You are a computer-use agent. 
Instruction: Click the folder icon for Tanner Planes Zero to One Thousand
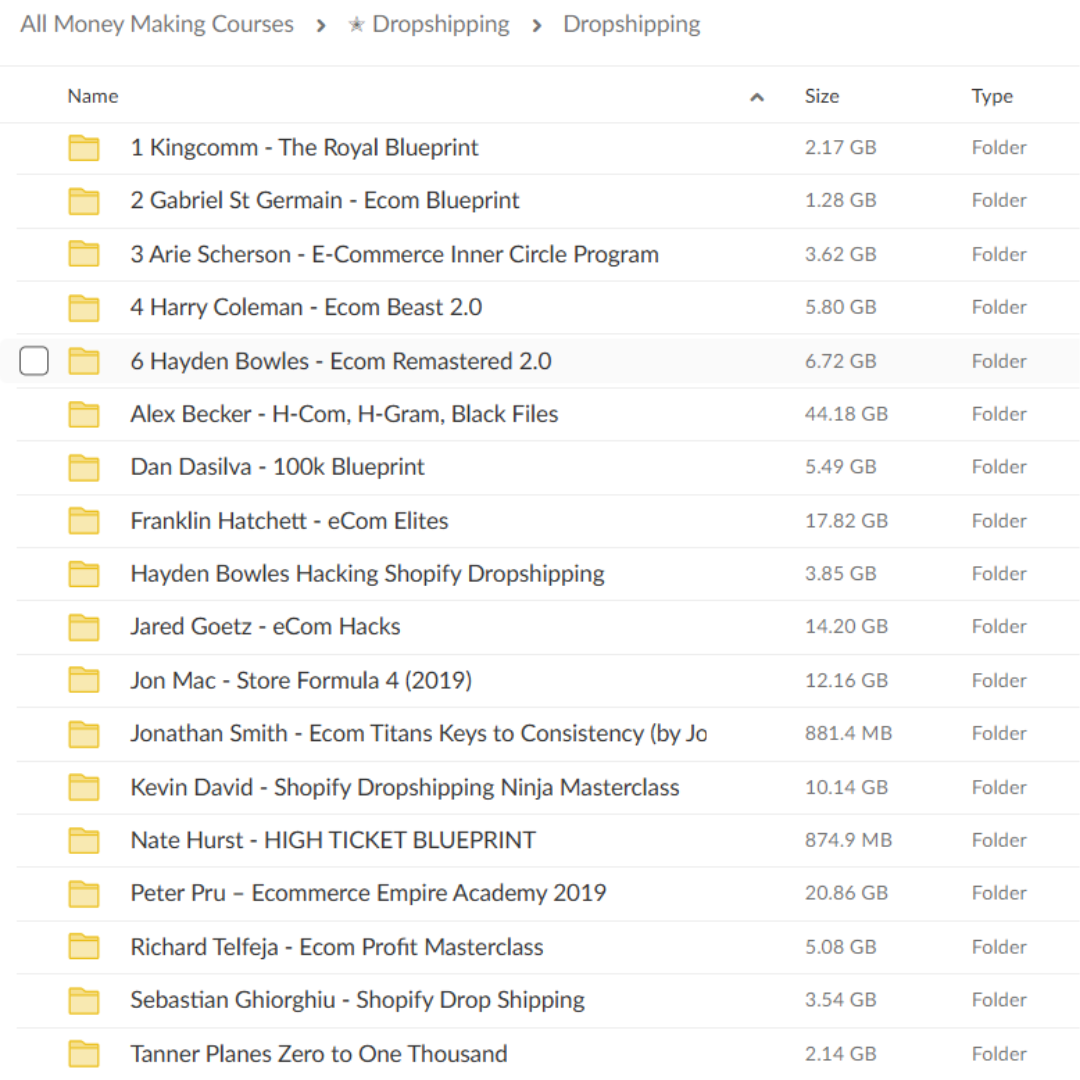click(x=84, y=1053)
